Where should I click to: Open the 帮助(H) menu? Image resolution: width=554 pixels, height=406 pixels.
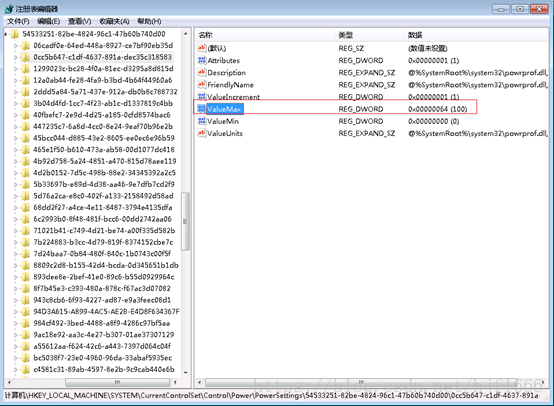[x=149, y=22]
